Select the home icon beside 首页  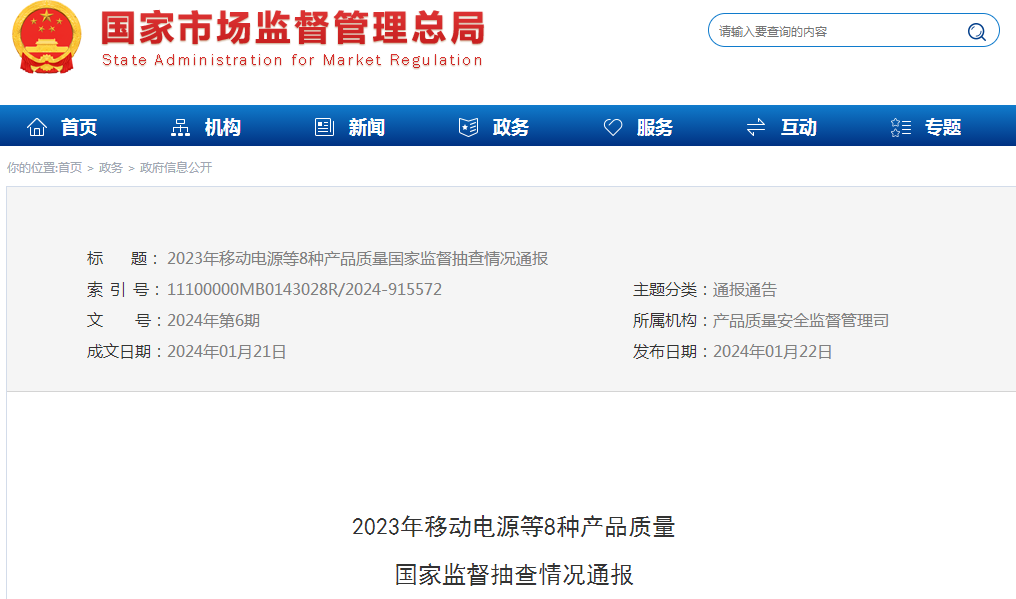(x=37, y=126)
